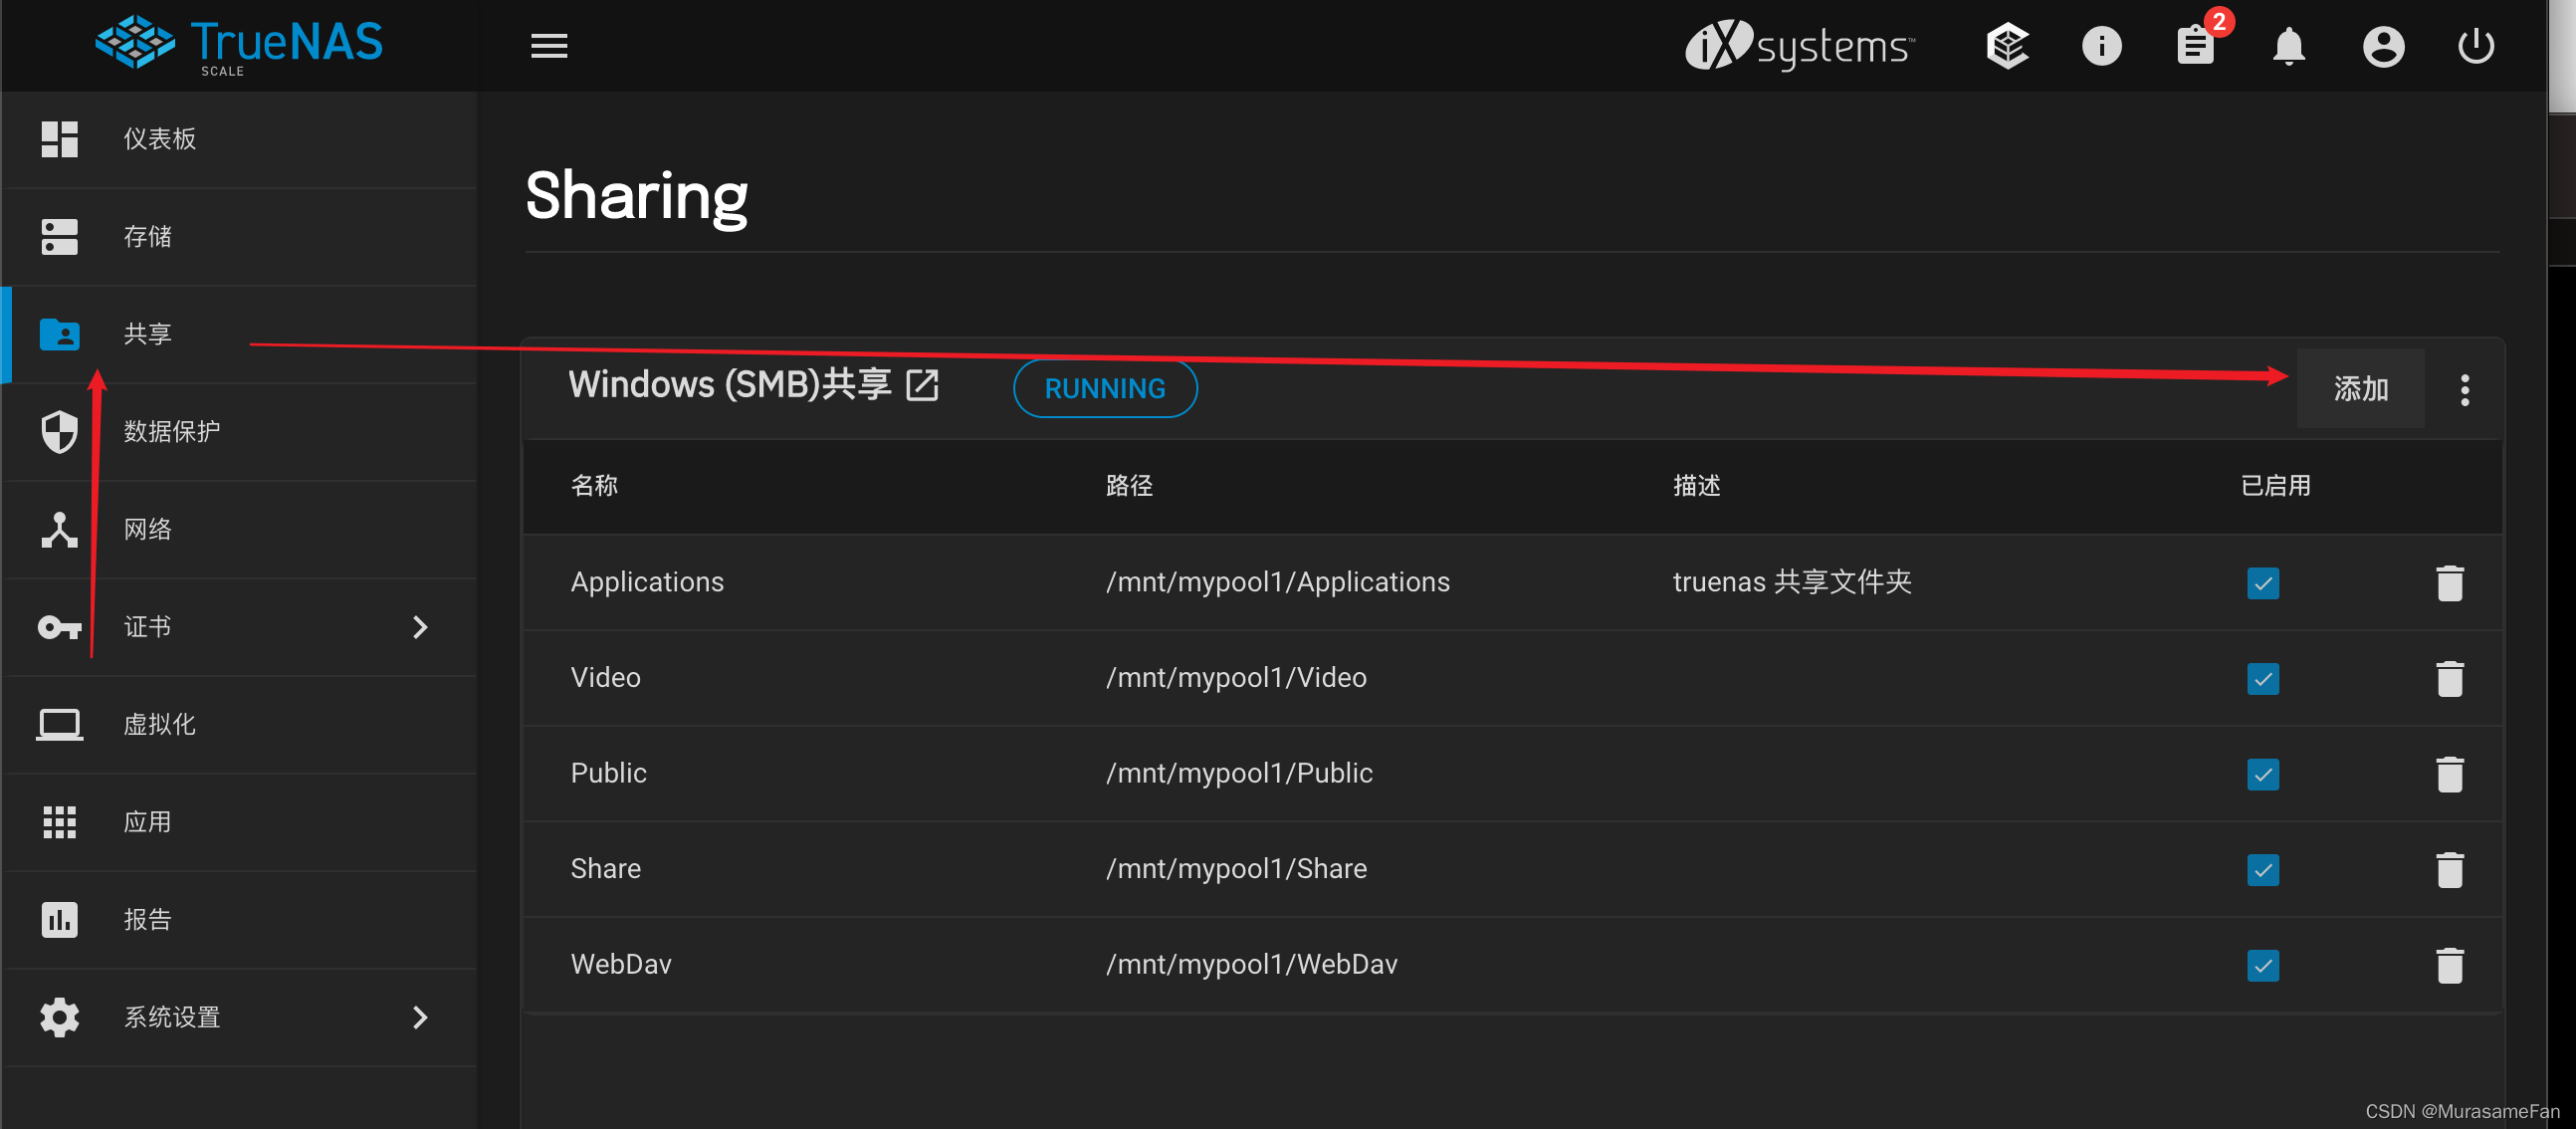Open 虚拟化 in the sidebar
This screenshot has width=2576, height=1129.
159,724
